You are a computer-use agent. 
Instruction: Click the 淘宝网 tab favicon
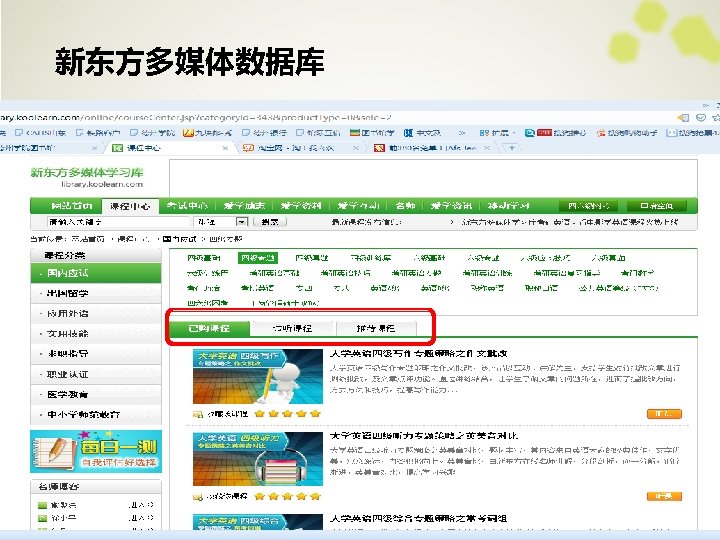[248, 148]
